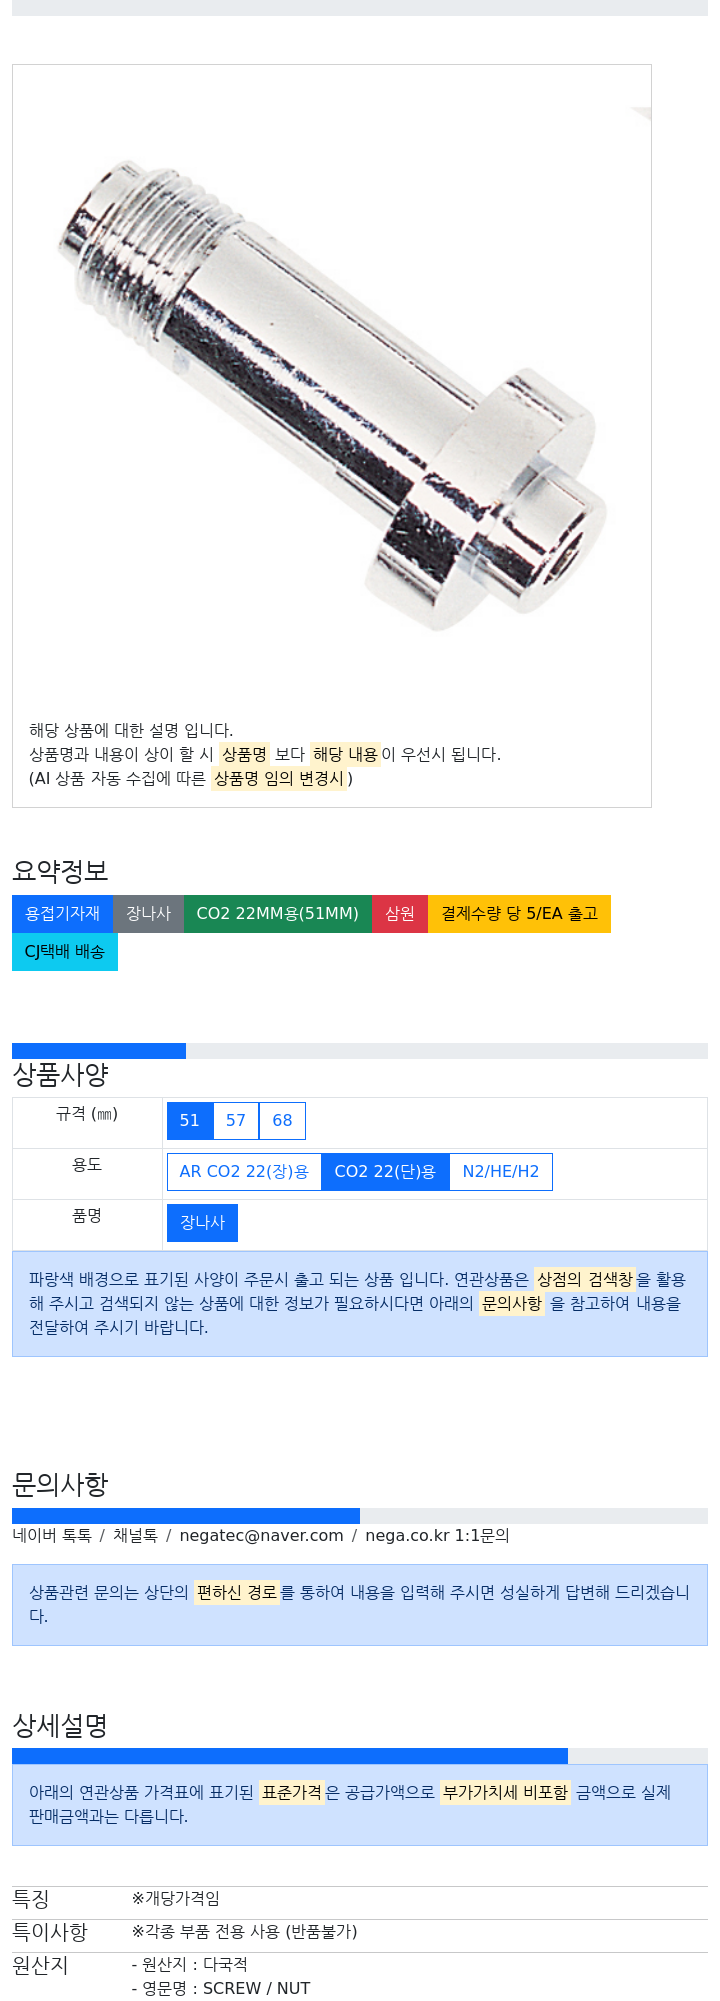Click the 용접기자재 category tag

62,914
